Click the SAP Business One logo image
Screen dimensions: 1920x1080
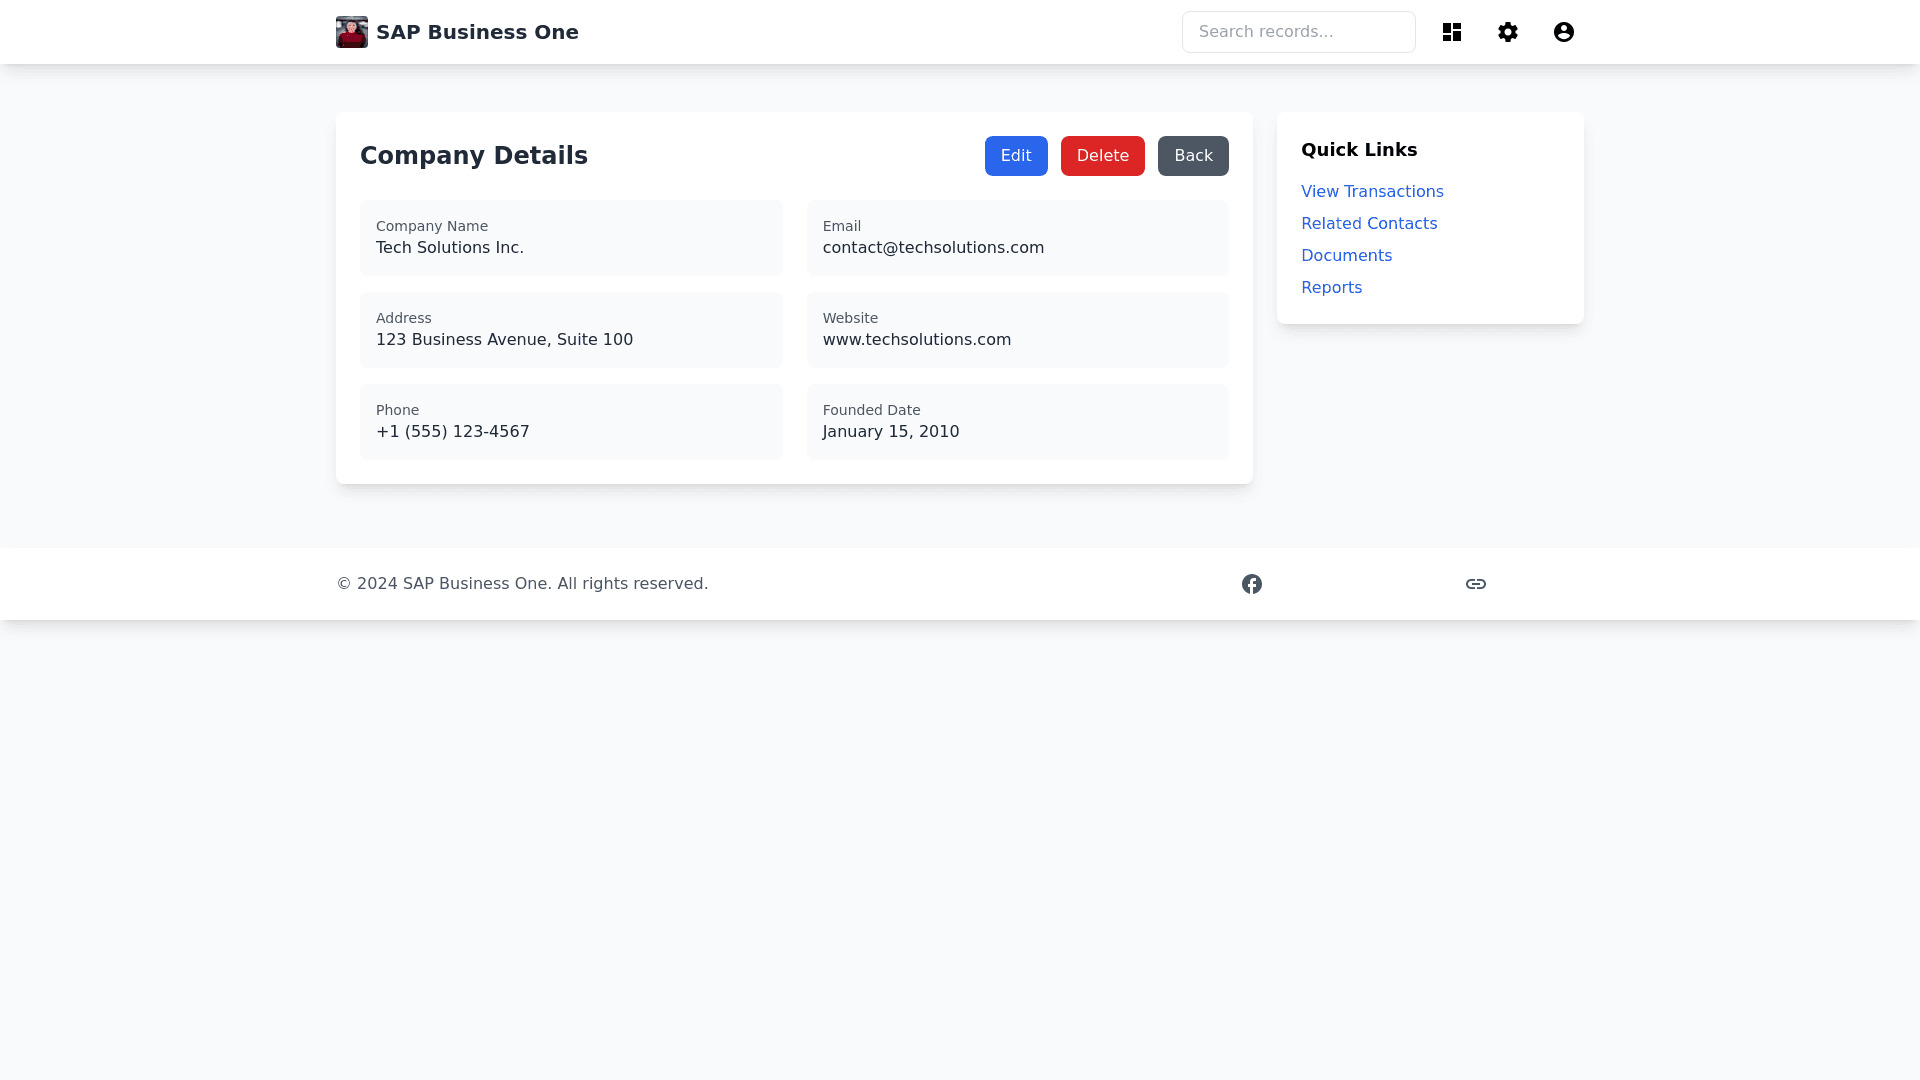(352, 32)
